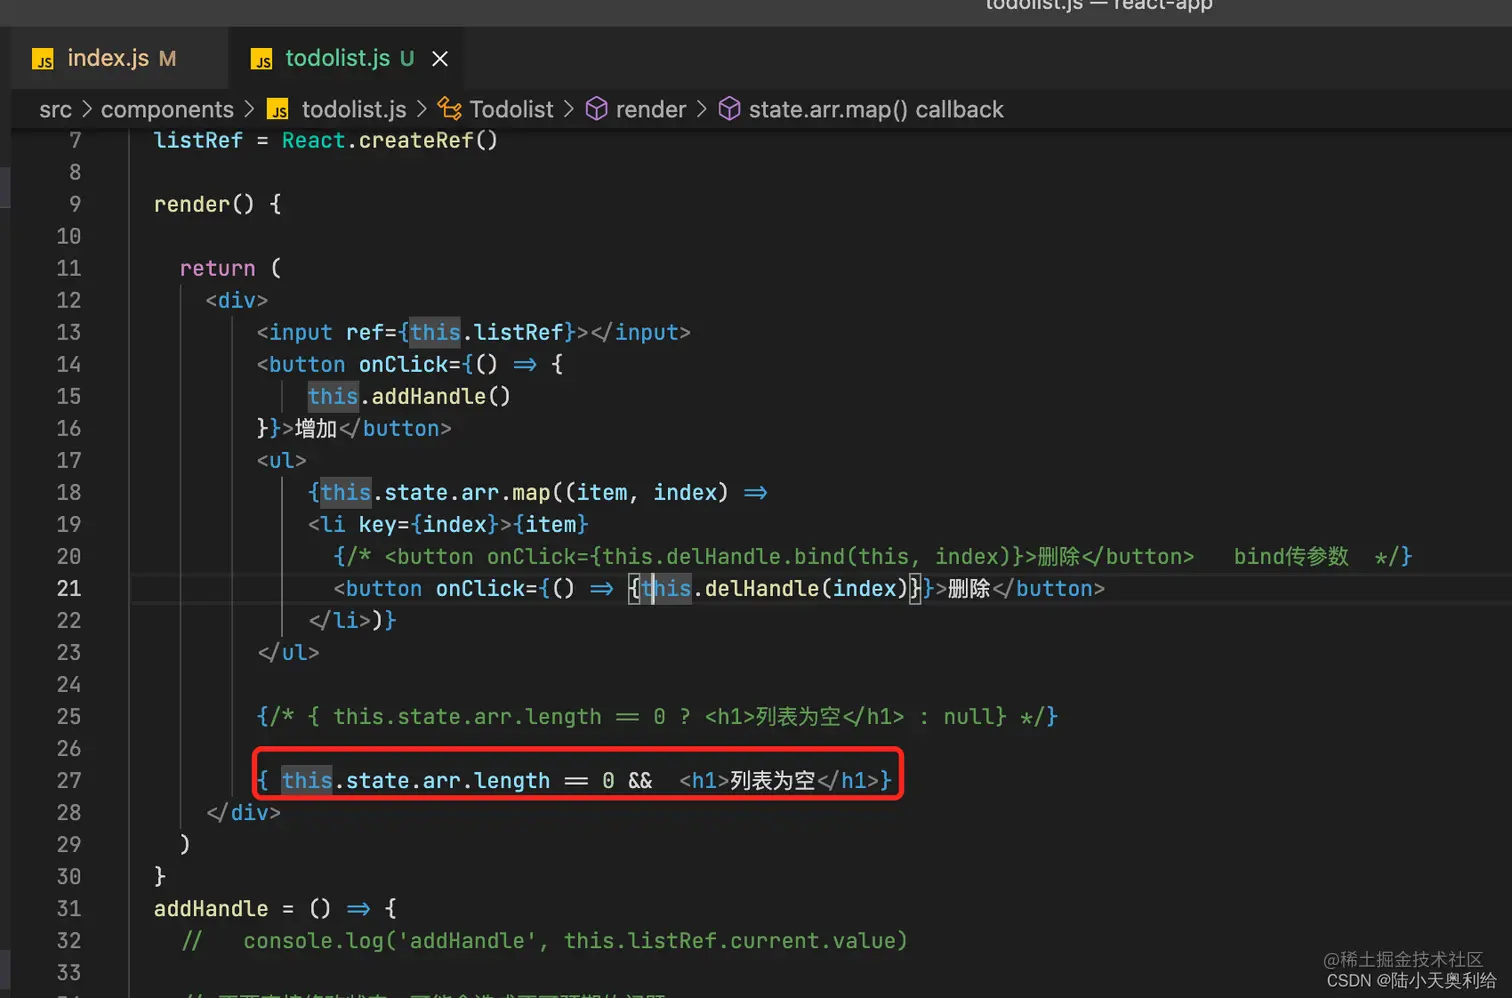The image size is (1512, 998).
Task: Click the commented ternary 列表为空 line 25
Action: (x=657, y=716)
